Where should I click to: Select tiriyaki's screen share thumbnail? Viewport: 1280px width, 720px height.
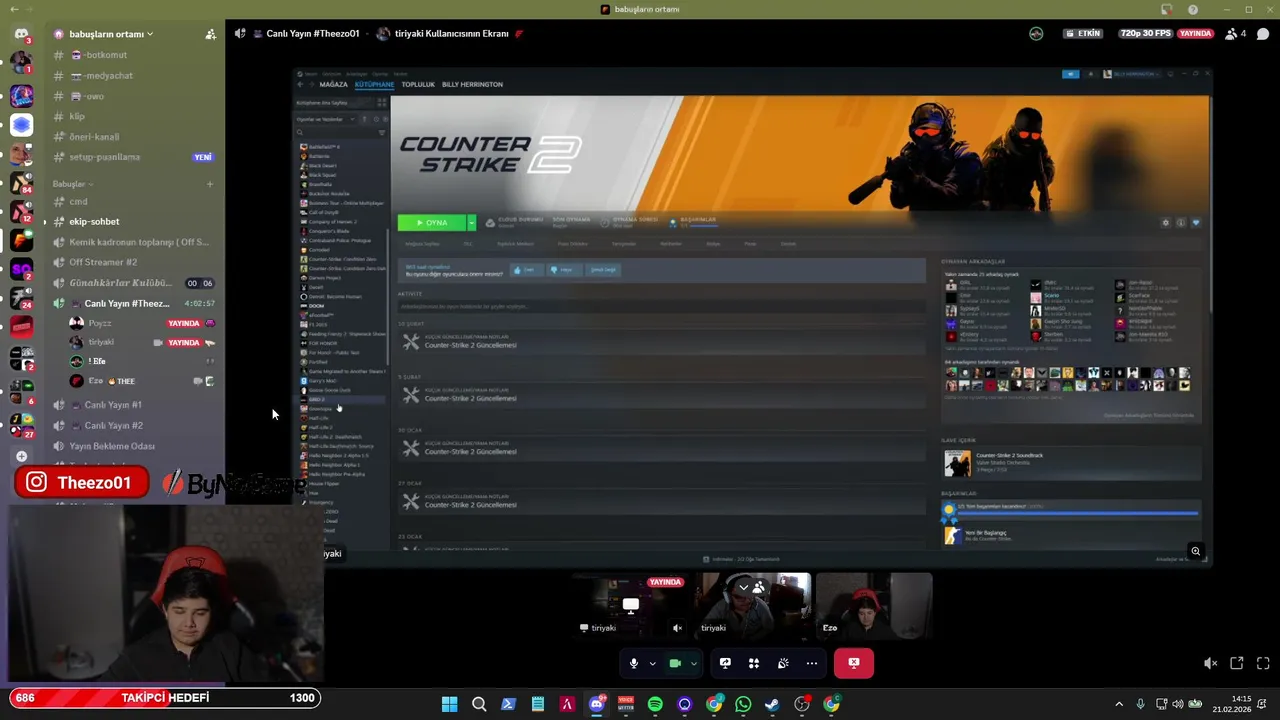coord(632,605)
